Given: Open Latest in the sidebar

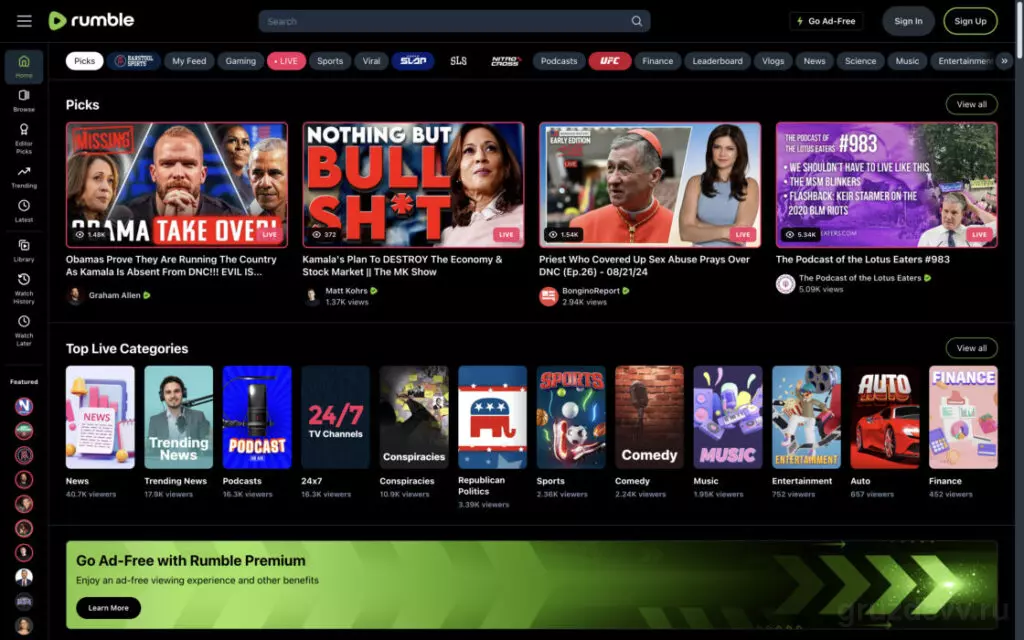Looking at the screenshot, I should click(24, 211).
